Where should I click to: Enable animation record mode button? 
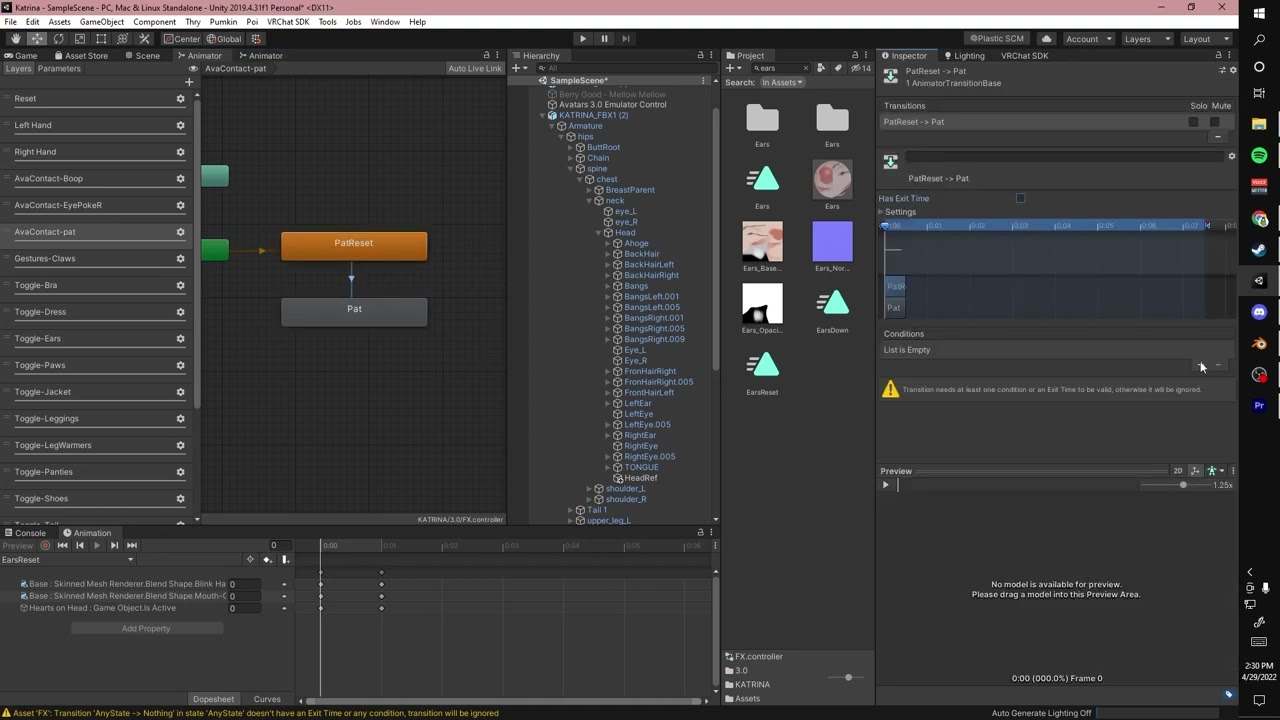pos(45,545)
